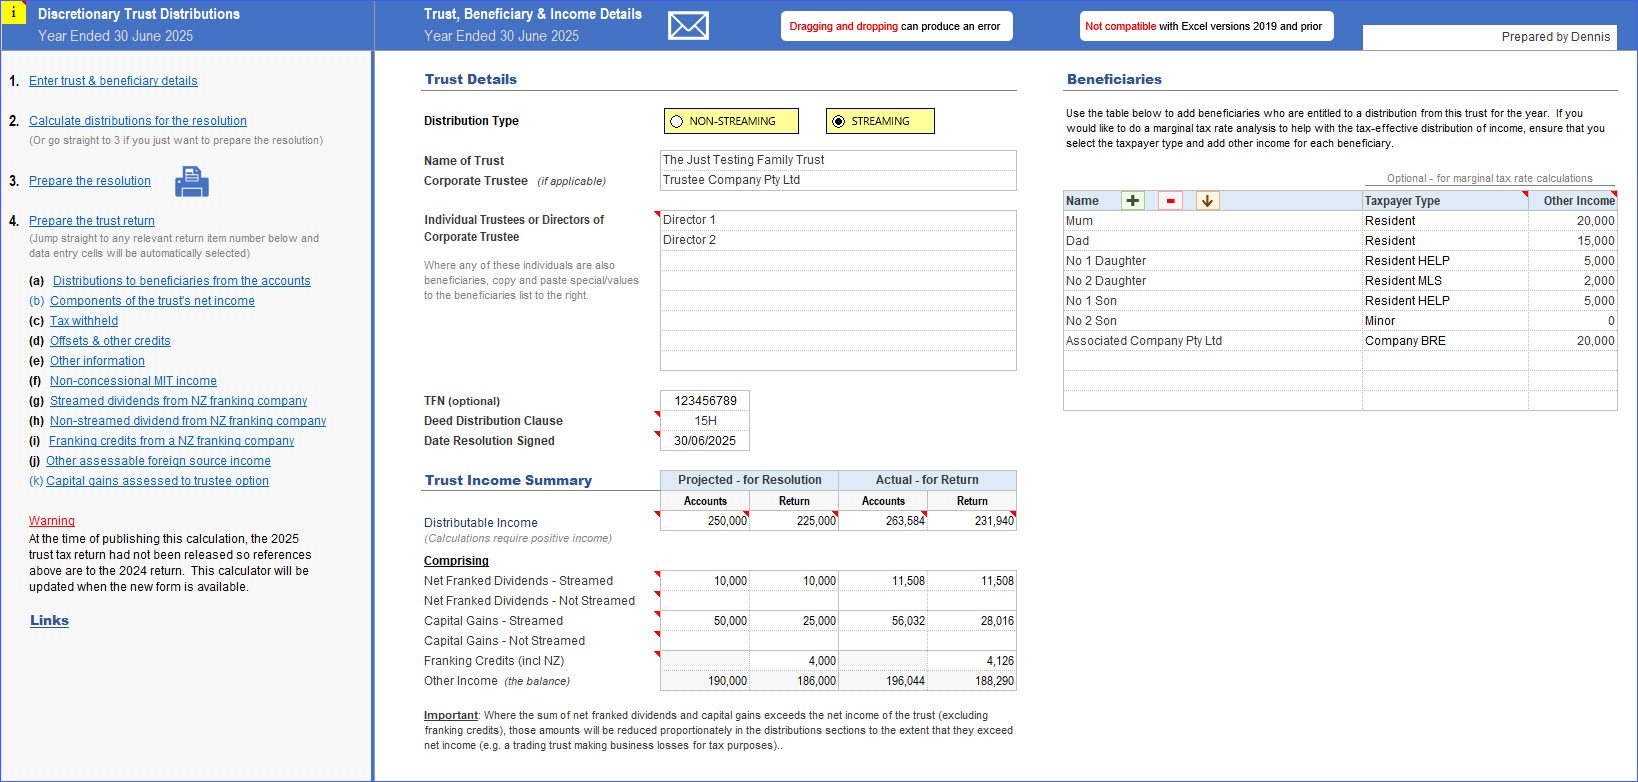This screenshot has width=1638, height=782.
Task: Select the Name of Trust field
Action: (837, 160)
